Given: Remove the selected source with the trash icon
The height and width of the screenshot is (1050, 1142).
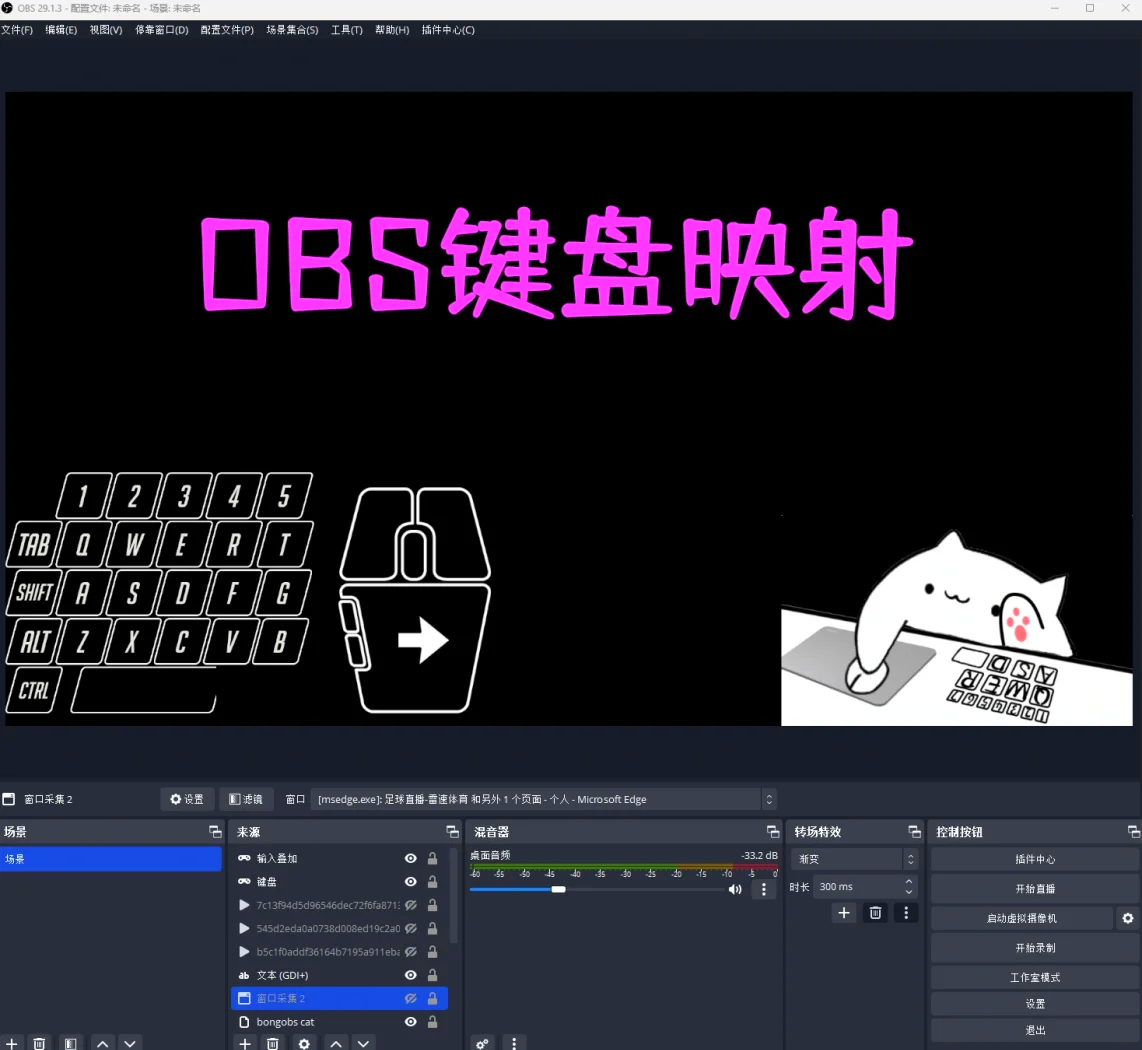Looking at the screenshot, I should coord(272,1043).
